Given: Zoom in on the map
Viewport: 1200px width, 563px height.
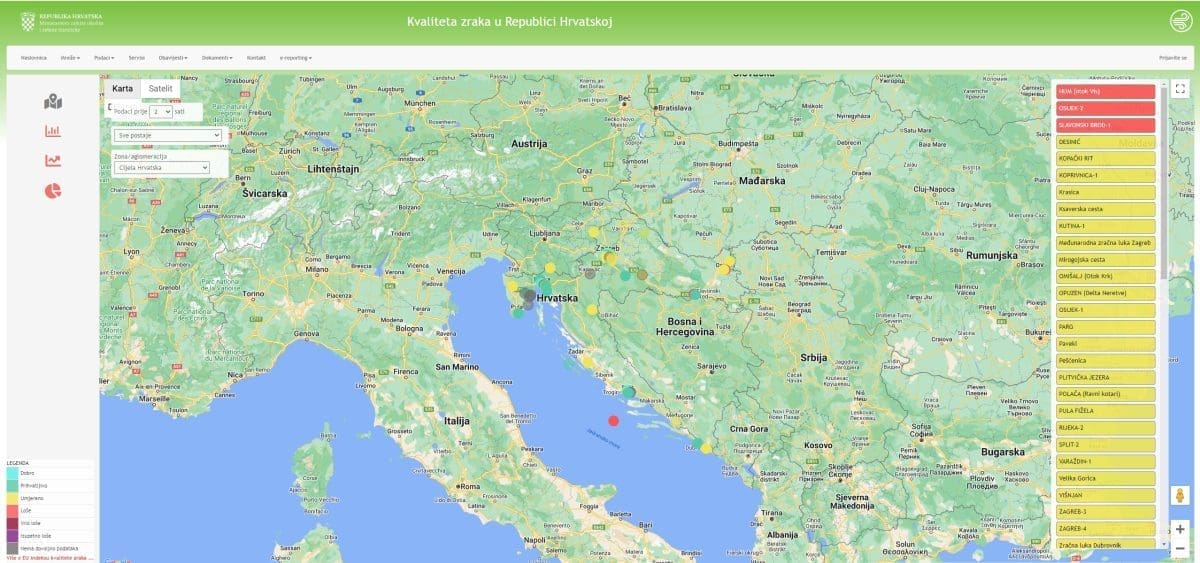Looking at the screenshot, I should tap(1180, 528).
